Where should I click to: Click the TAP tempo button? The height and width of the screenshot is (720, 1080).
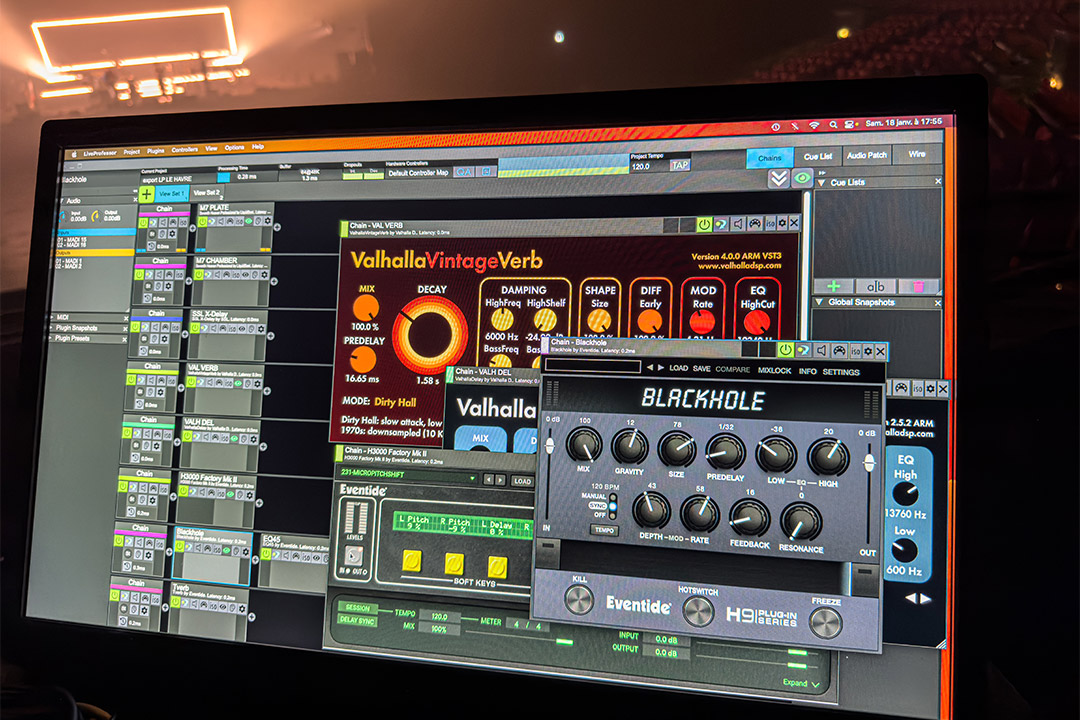[680, 165]
